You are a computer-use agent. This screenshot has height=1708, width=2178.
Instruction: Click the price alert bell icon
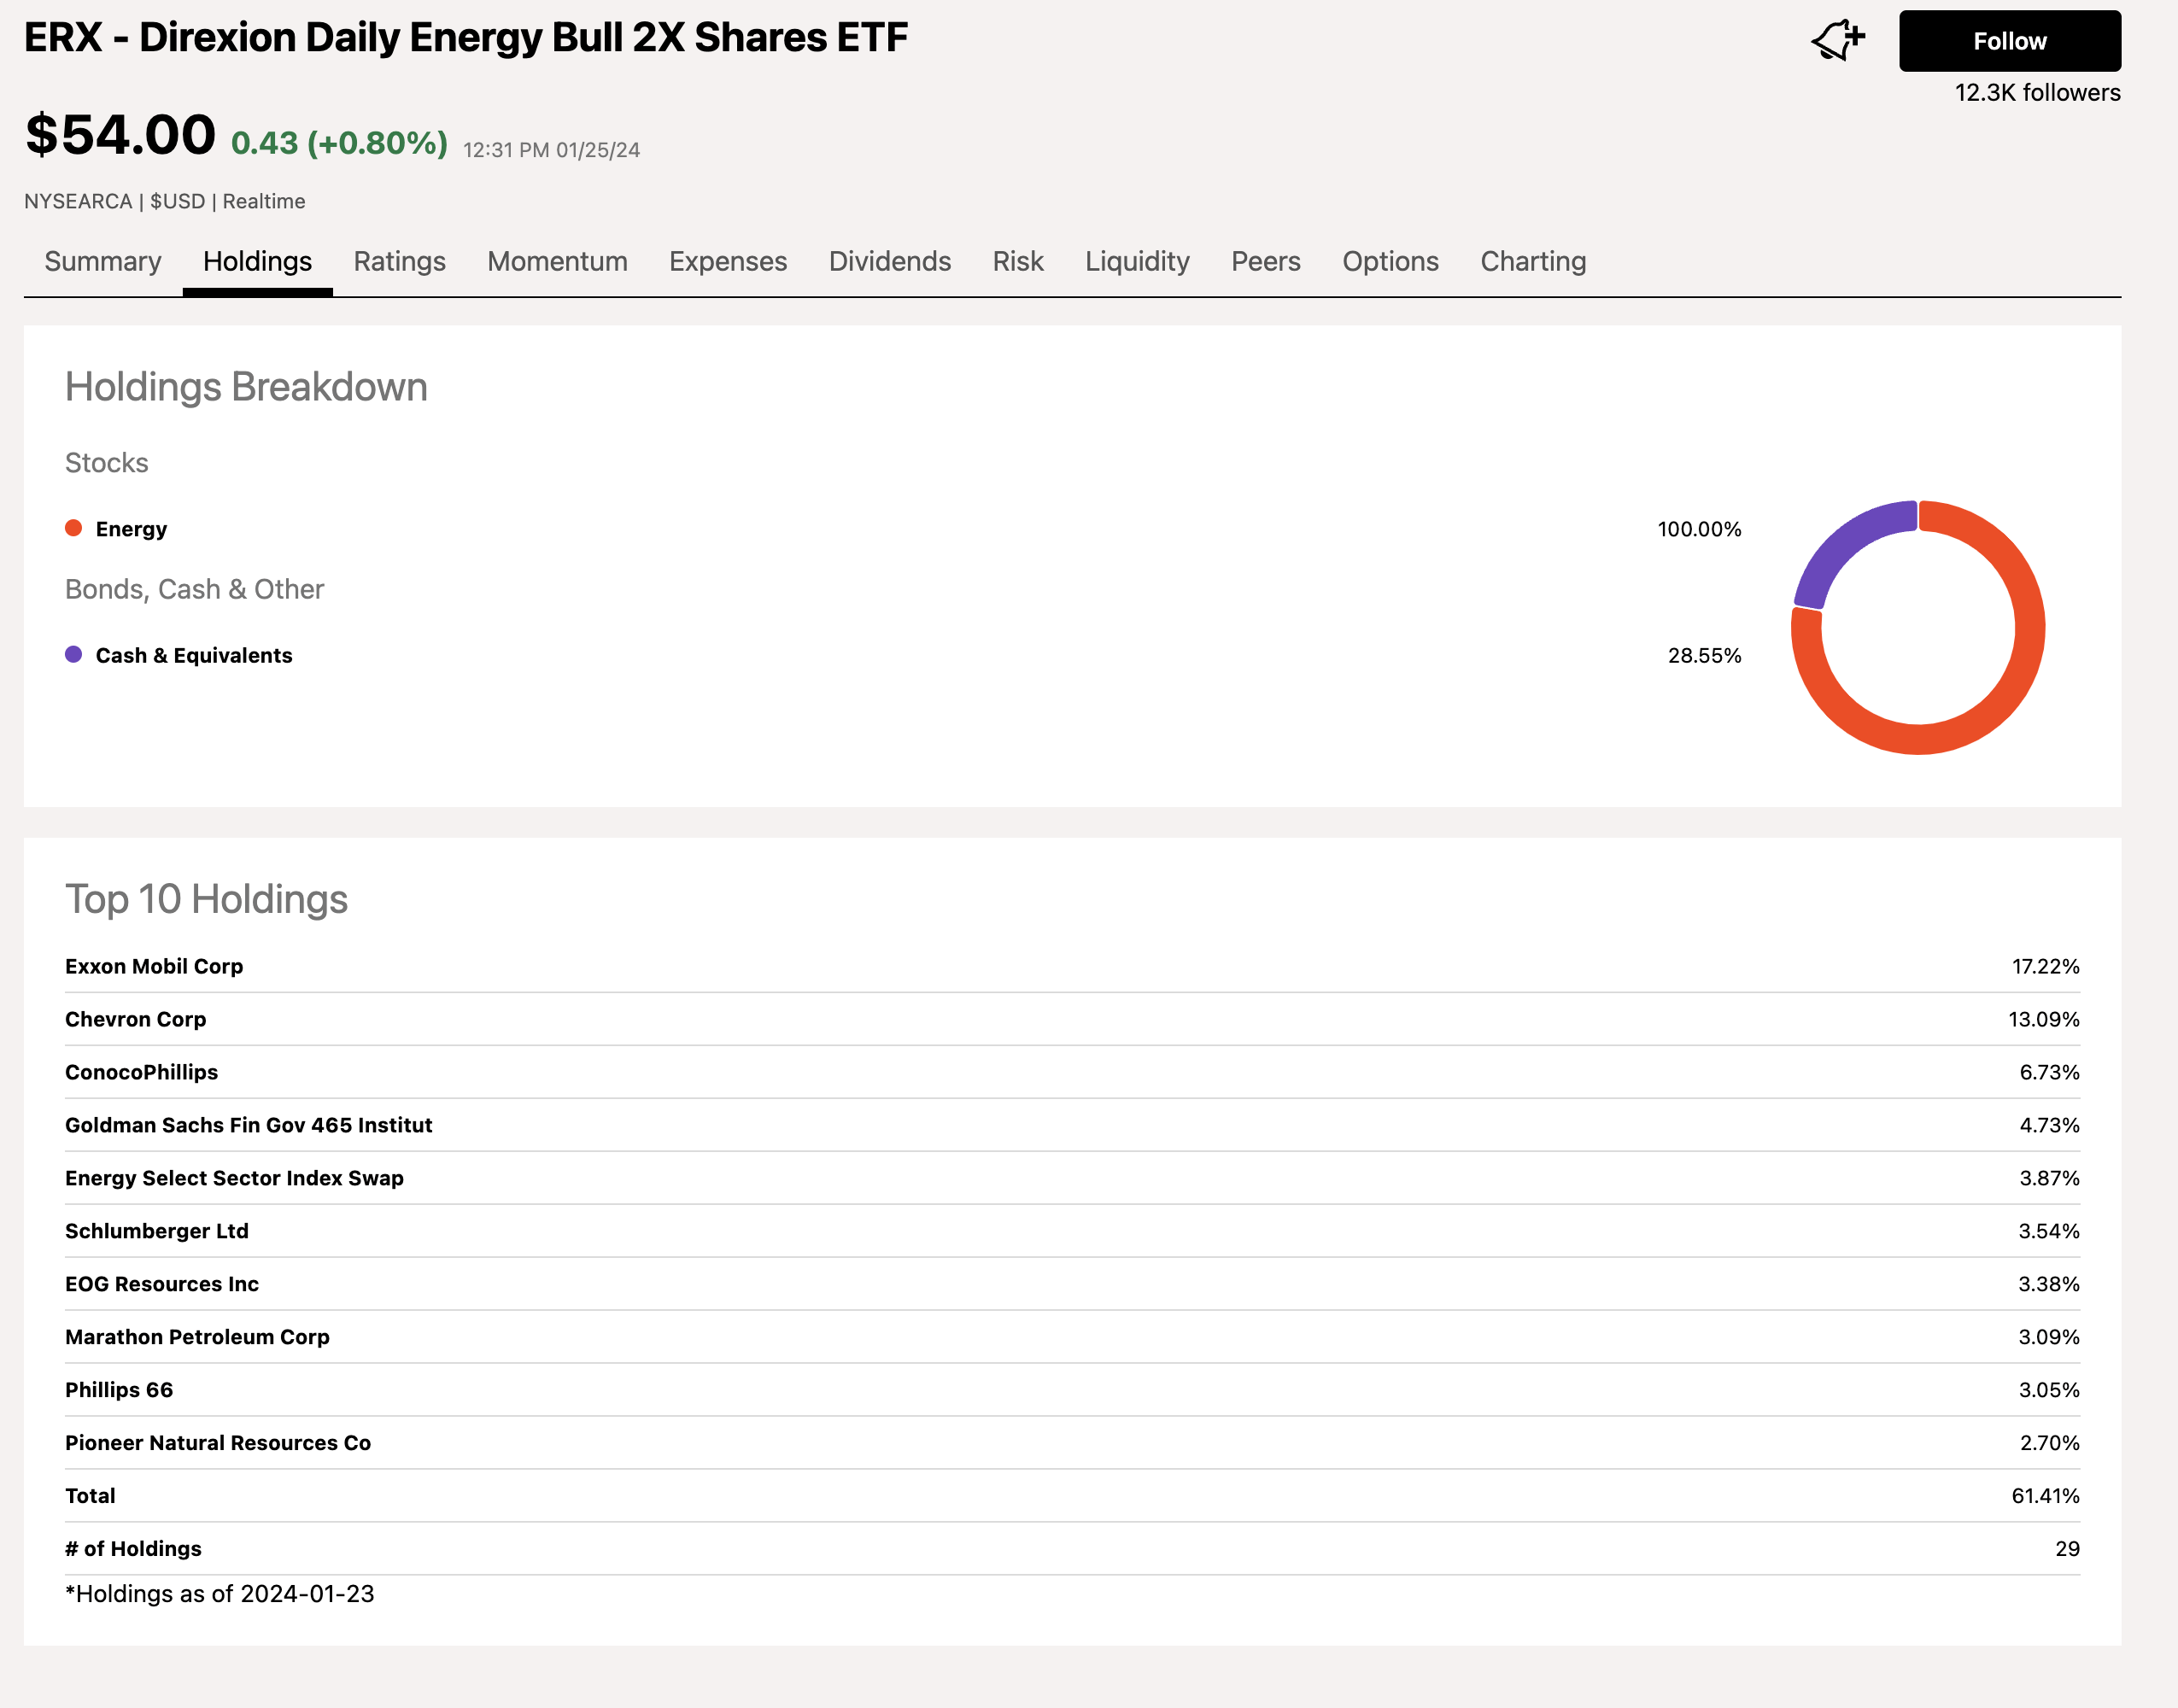coord(1836,41)
